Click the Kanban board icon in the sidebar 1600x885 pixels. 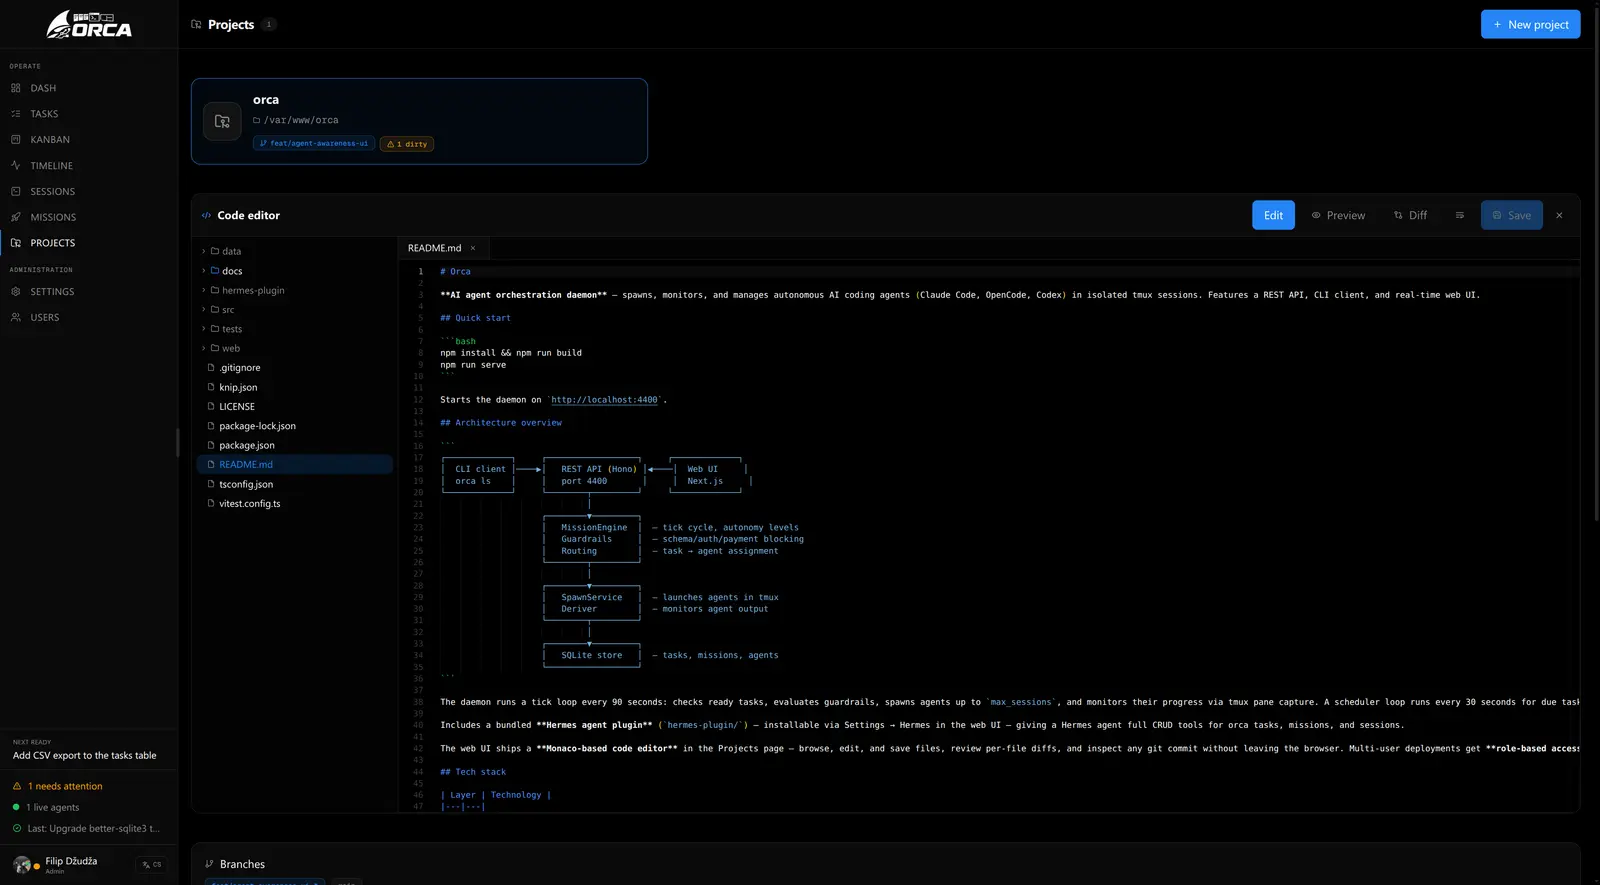(x=16, y=140)
